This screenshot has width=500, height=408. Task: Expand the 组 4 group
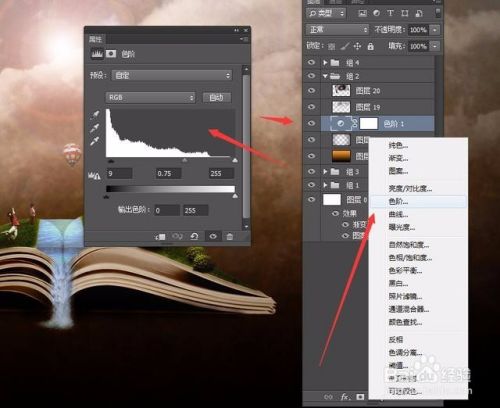[325, 63]
